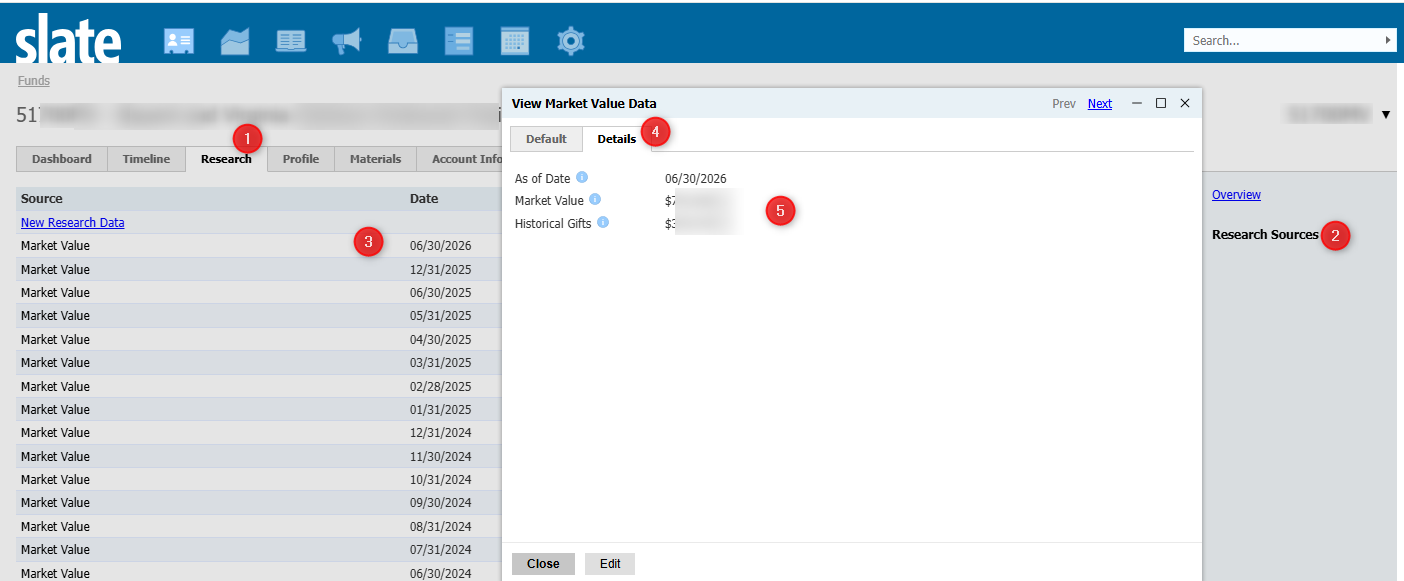Open the gear icon in top navigation
Viewport: 1404px width, 581px height.
(x=571, y=41)
